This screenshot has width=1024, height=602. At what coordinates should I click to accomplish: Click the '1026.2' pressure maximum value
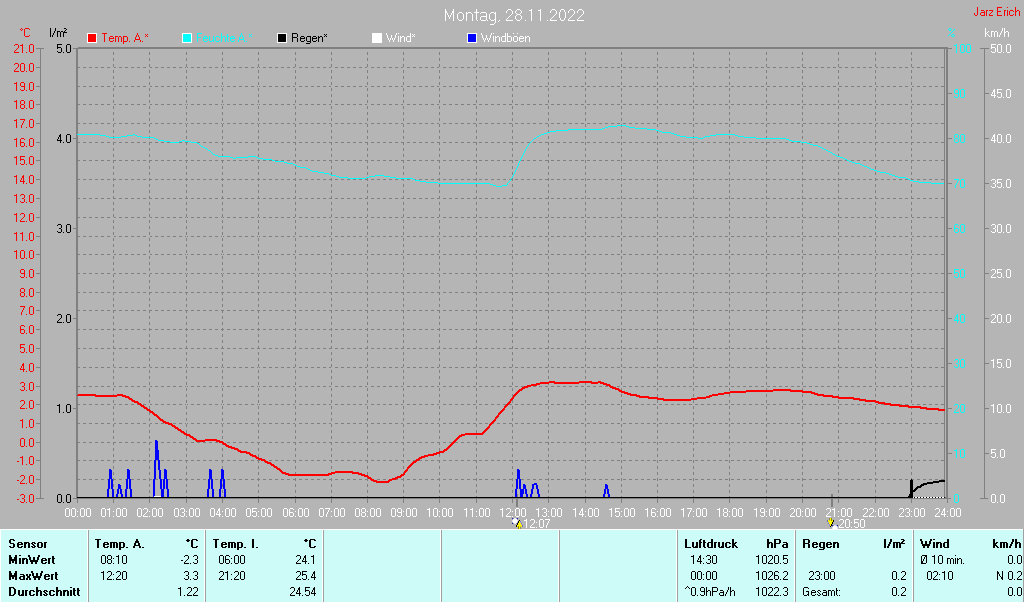771,577
